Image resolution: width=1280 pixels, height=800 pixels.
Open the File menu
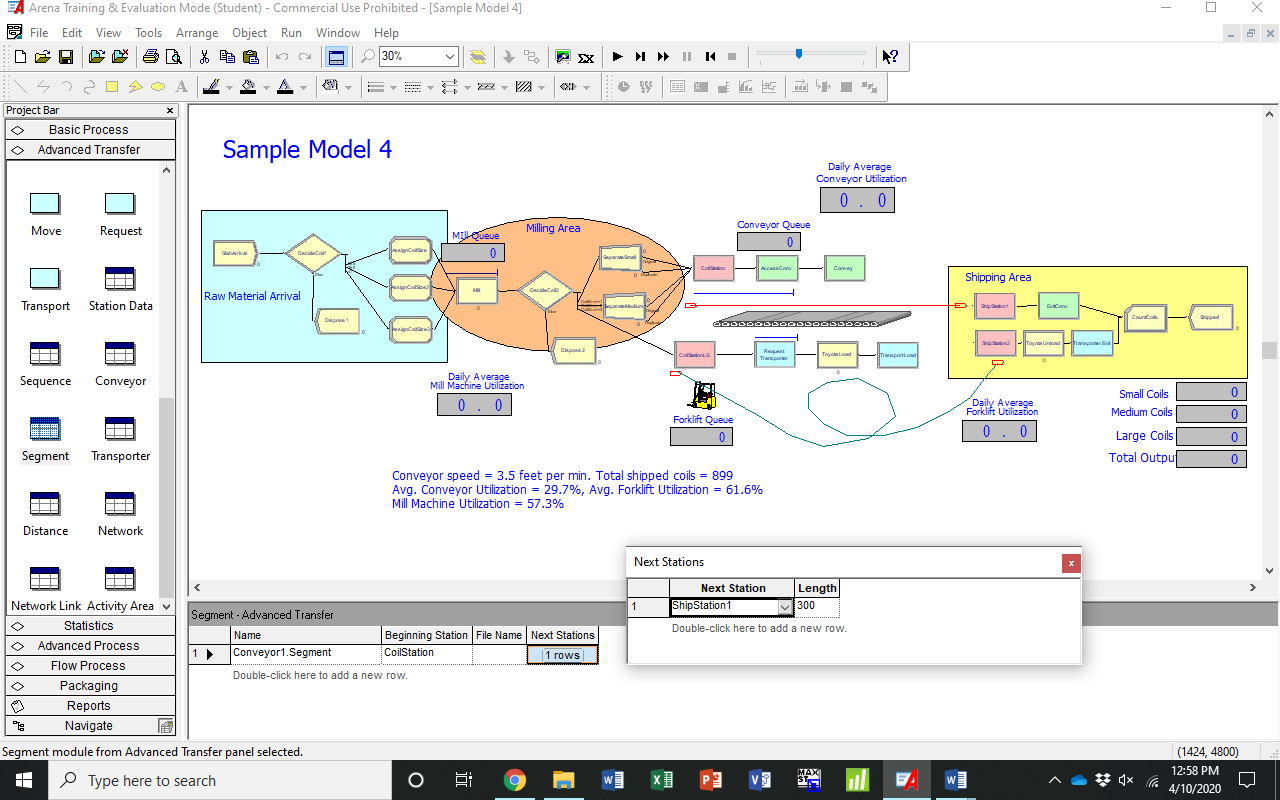pos(39,33)
